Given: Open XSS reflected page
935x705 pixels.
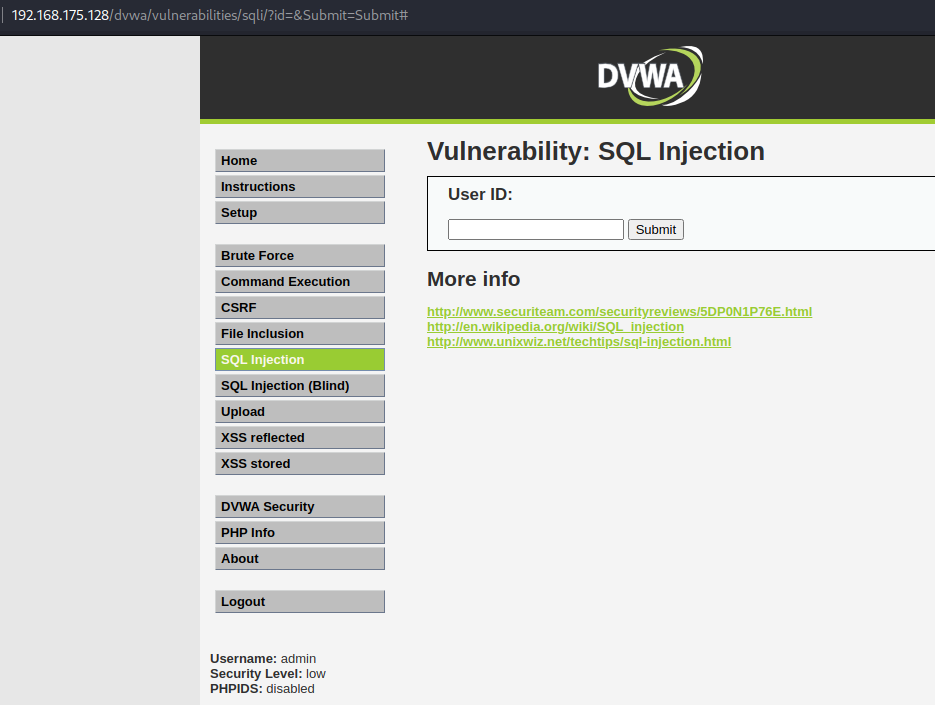Looking at the screenshot, I should (x=300, y=438).
